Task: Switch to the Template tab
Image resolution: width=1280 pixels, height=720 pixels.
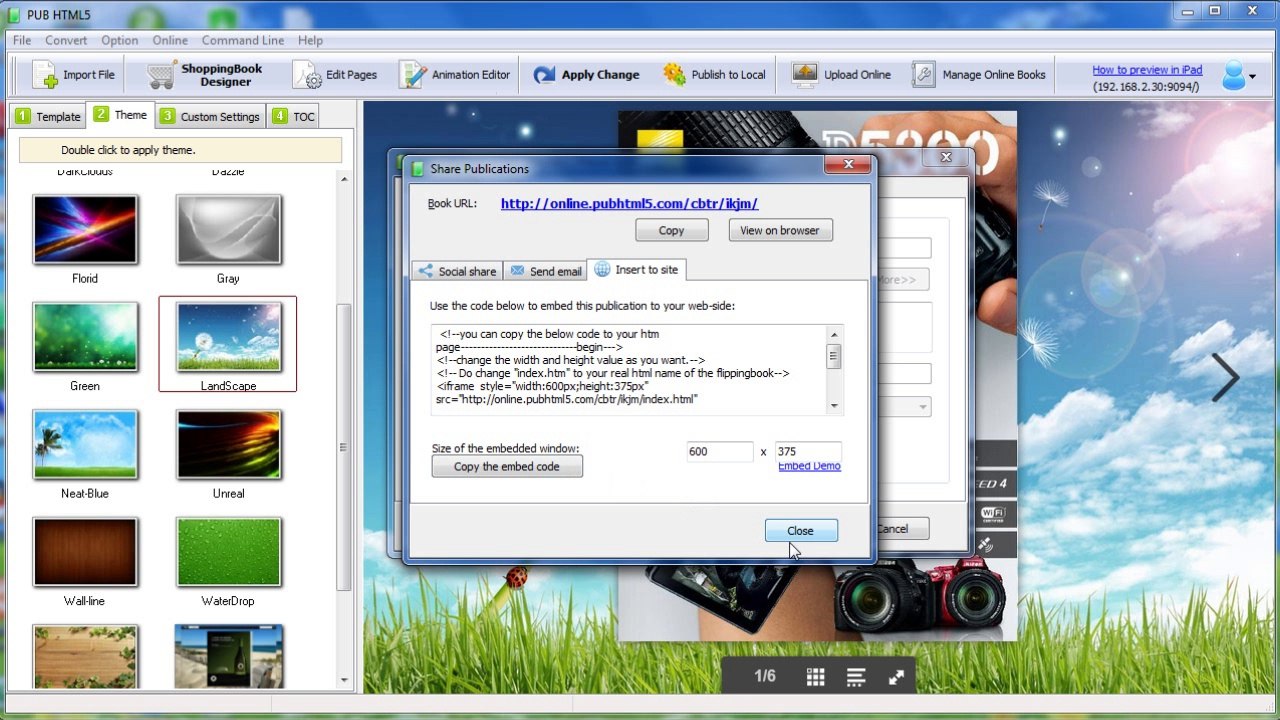Action: pyautogui.click(x=48, y=116)
